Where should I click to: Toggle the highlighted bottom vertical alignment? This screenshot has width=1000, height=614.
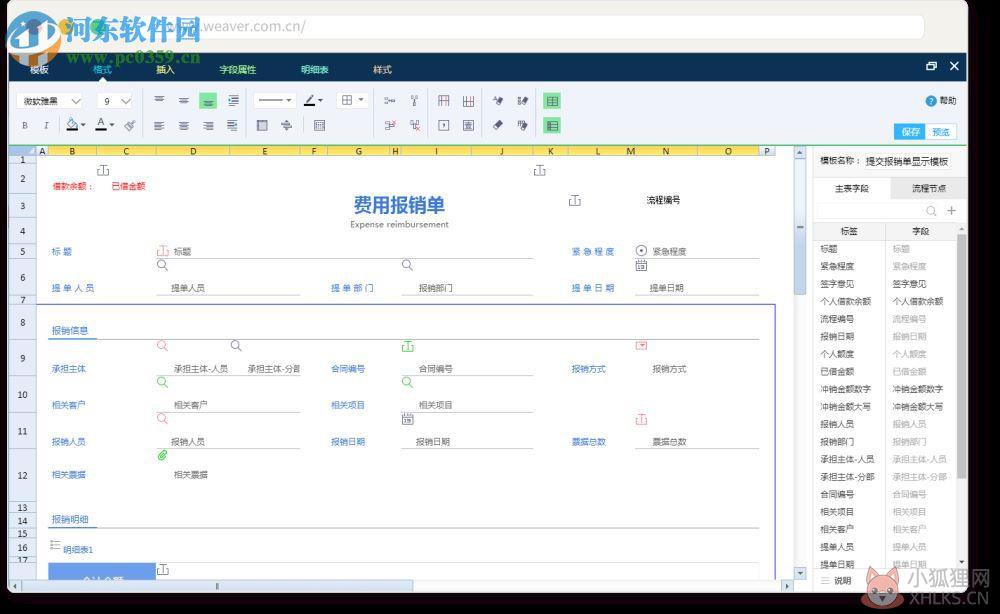pos(208,101)
